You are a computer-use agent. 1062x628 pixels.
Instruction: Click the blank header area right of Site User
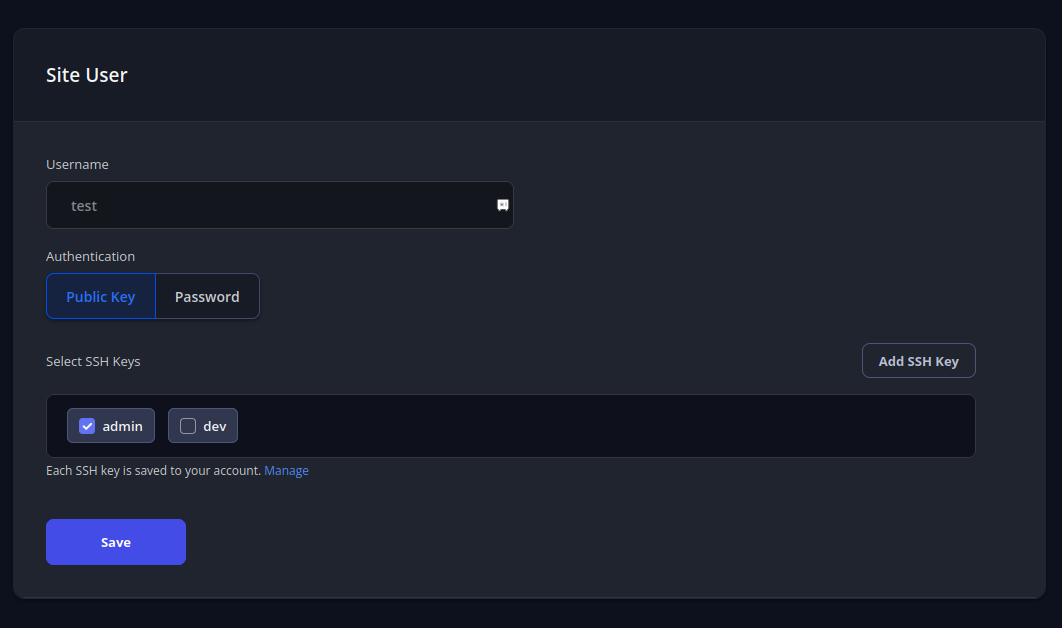click(x=600, y=75)
